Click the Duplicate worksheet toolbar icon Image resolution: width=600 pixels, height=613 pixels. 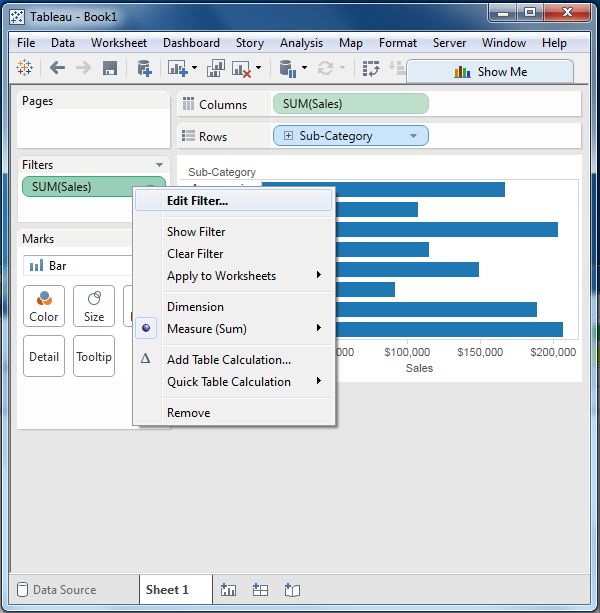pos(216,68)
